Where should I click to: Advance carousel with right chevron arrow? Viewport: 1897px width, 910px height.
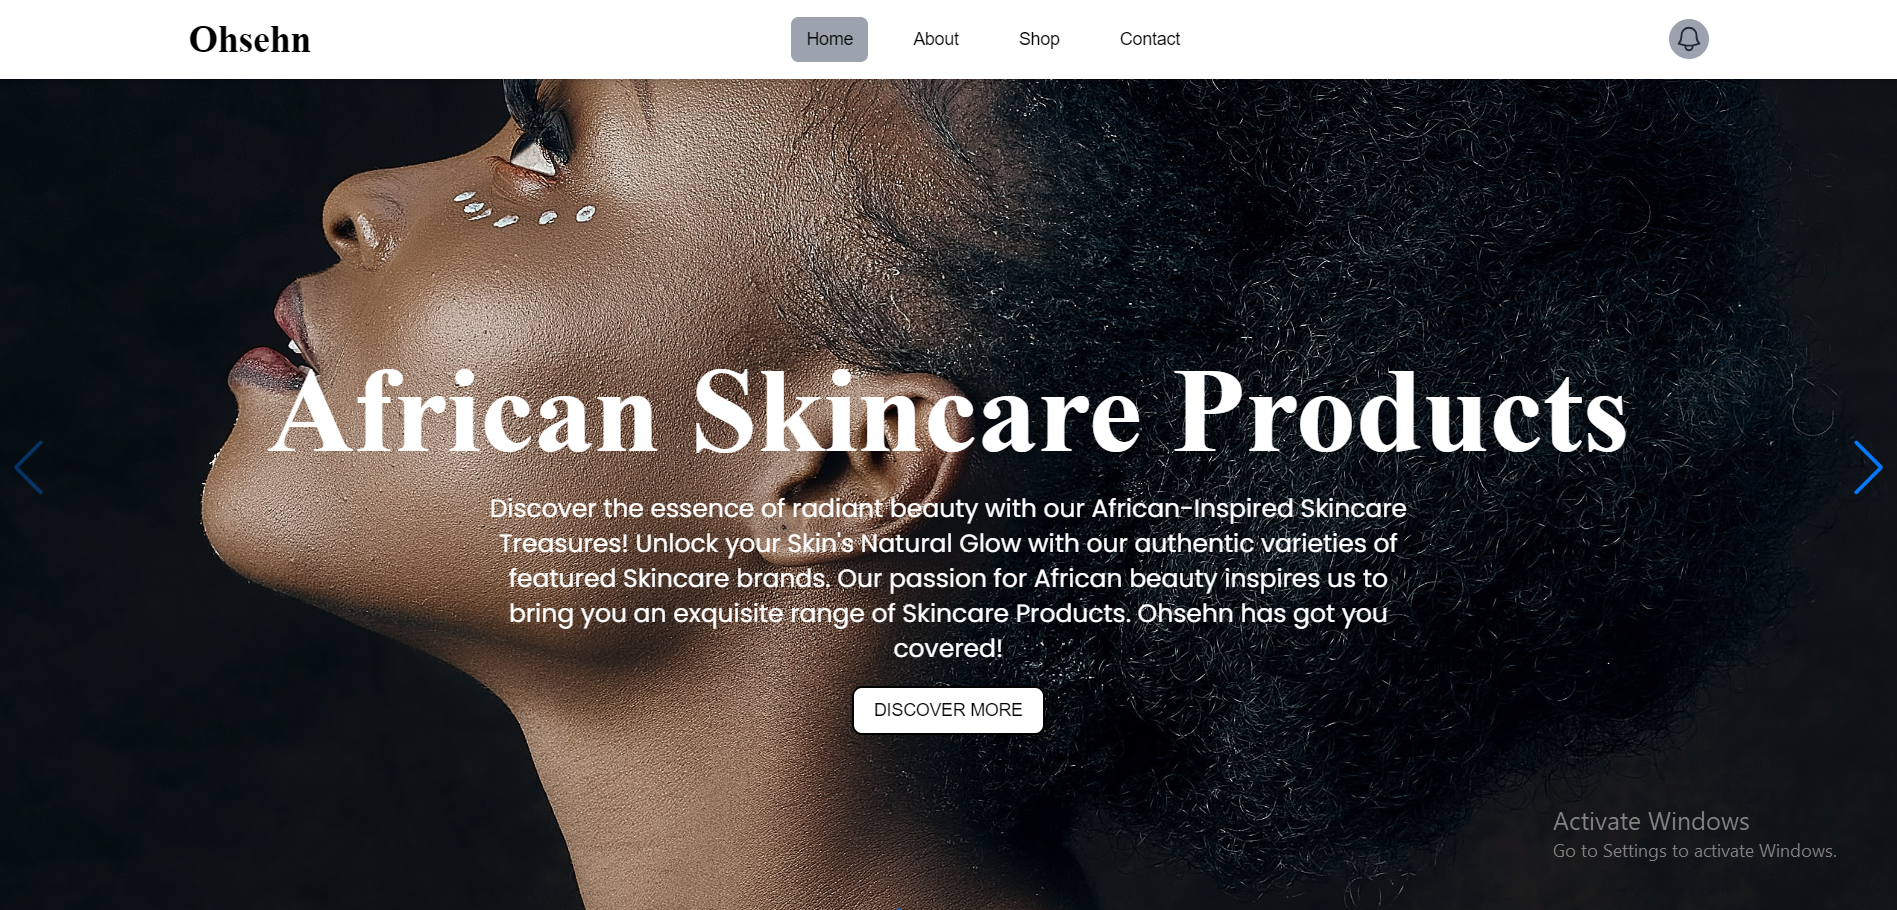tap(1867, 468)
